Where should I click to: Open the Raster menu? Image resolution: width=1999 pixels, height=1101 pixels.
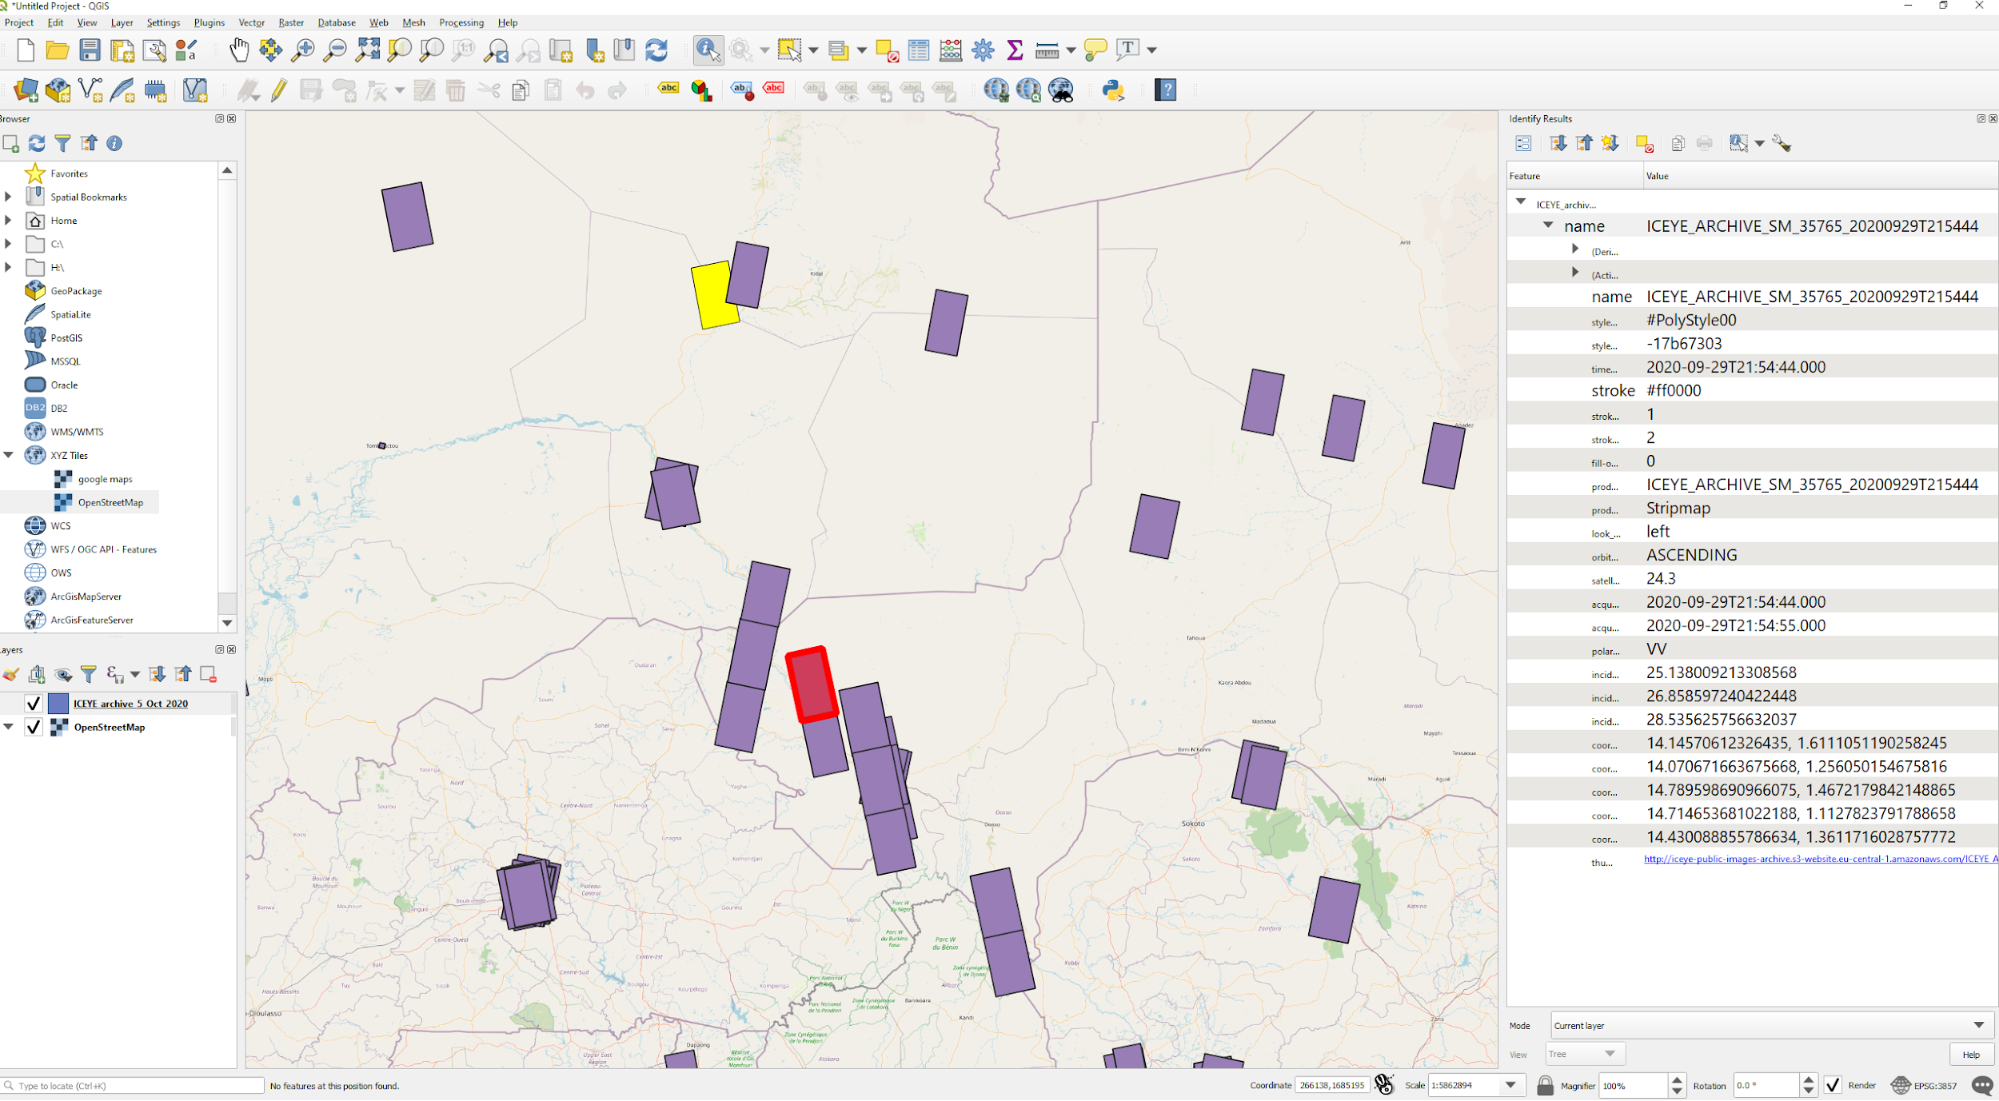pos(291,22)
